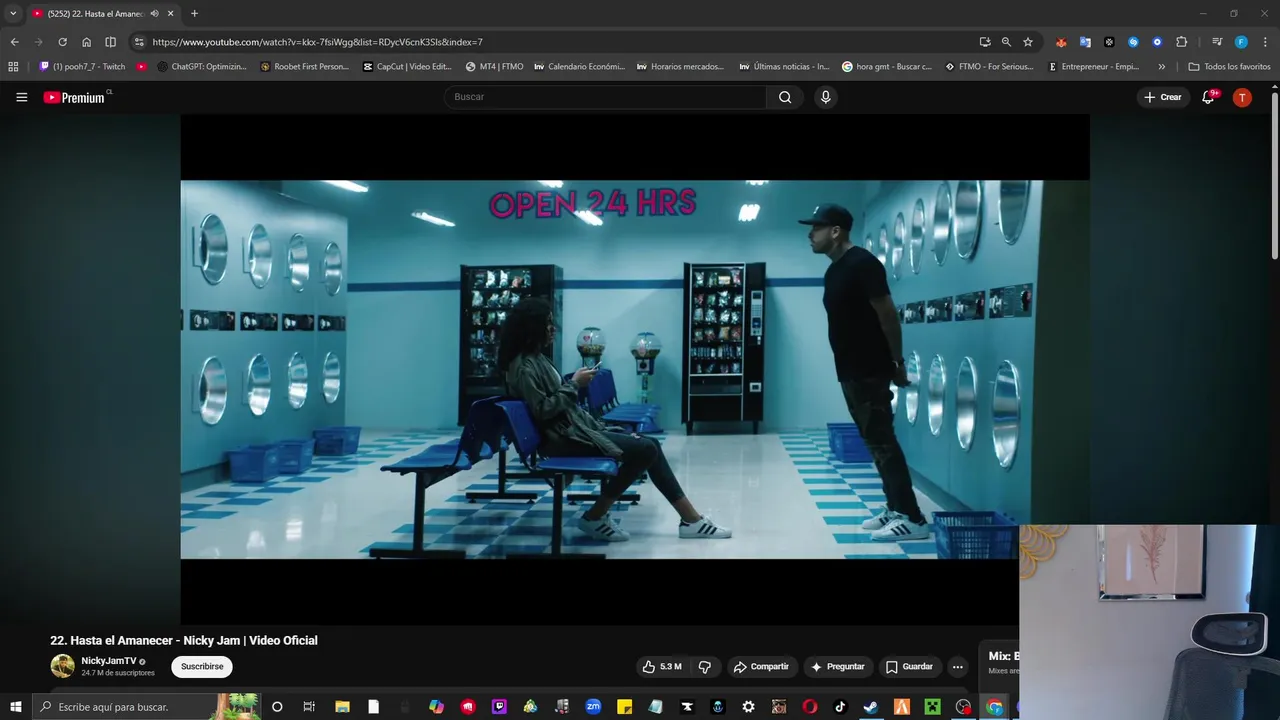Open Shazam extension icon
Screen dimensions: 1280x720
coord(1133,42)
